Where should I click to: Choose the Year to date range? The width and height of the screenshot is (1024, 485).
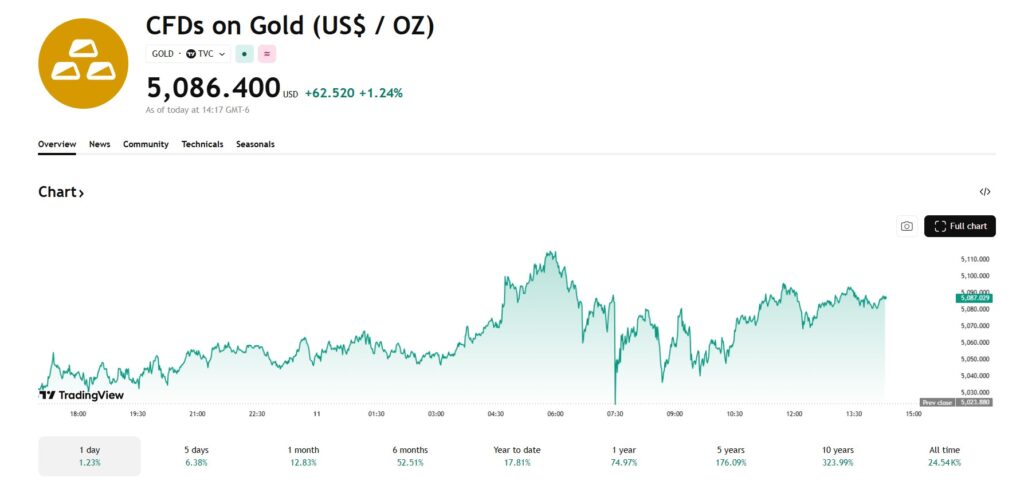click(517, 456)
